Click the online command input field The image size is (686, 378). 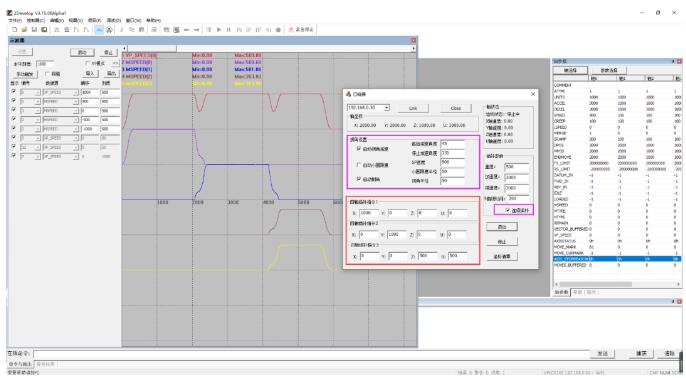coord(312,354)
